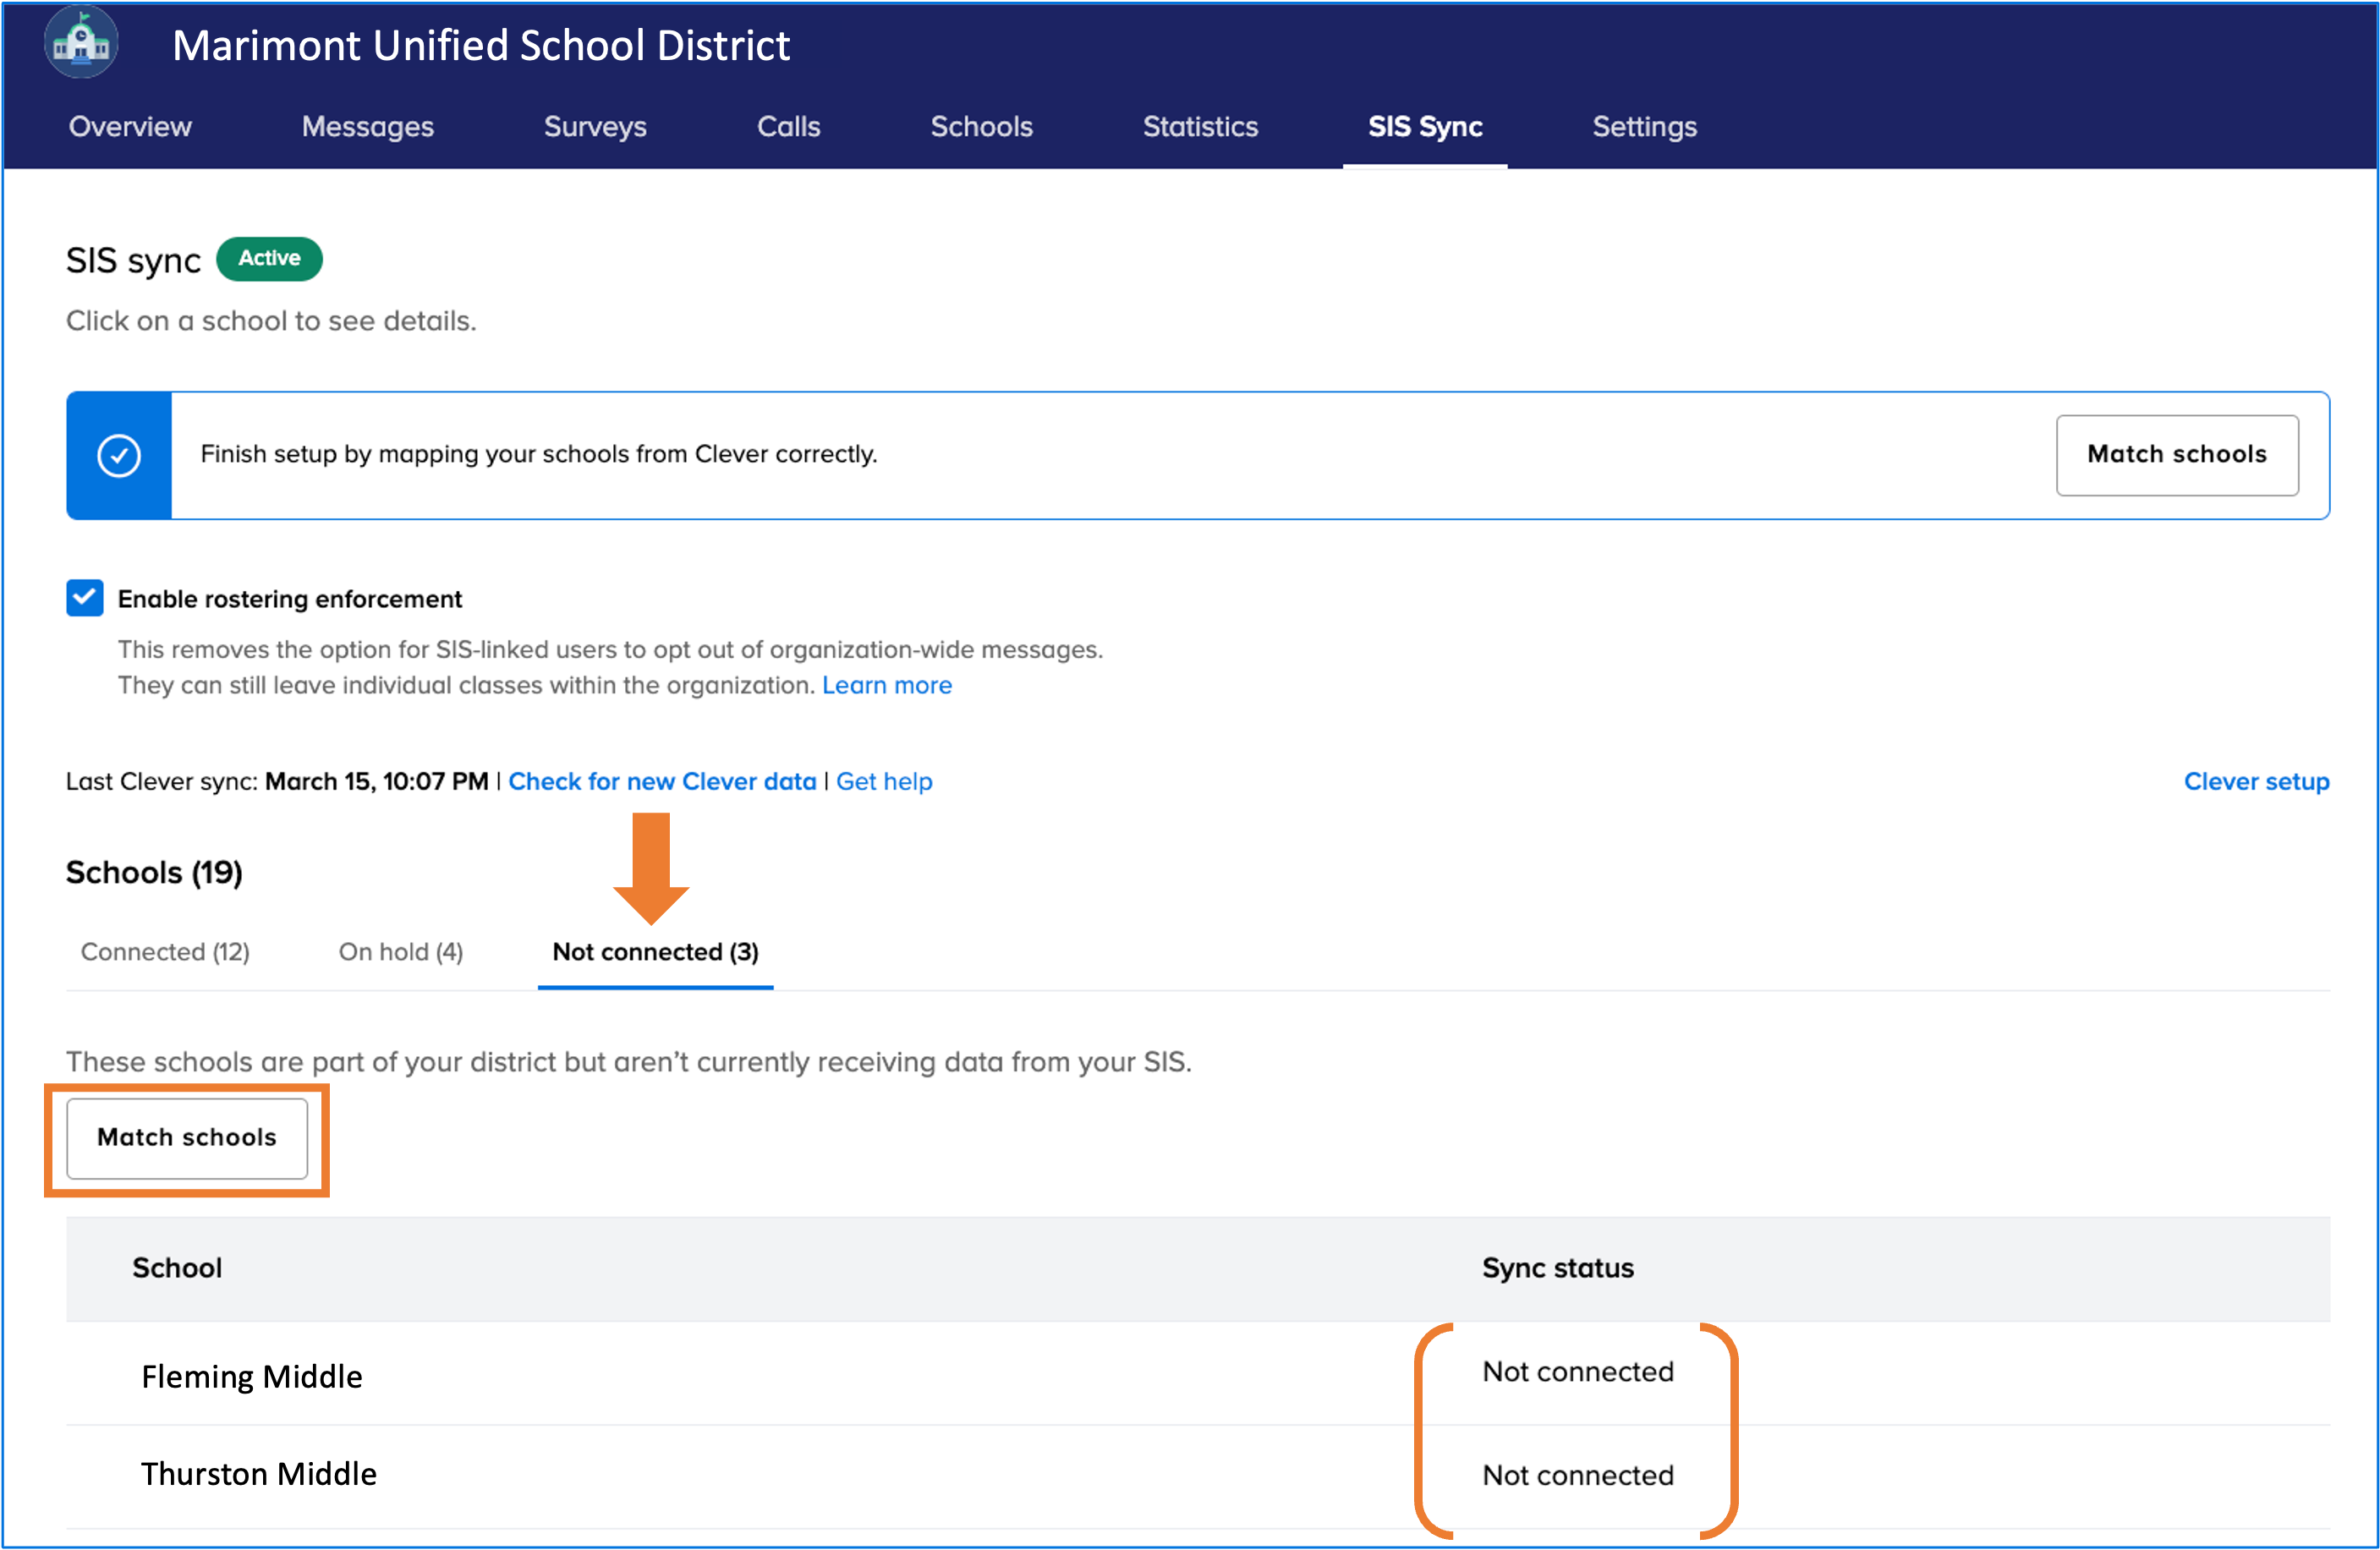Screen dimensions: 2380x1550
Task: Switch to On hold (4) tab
Action: pyautogui.click(x=400, y=951)
